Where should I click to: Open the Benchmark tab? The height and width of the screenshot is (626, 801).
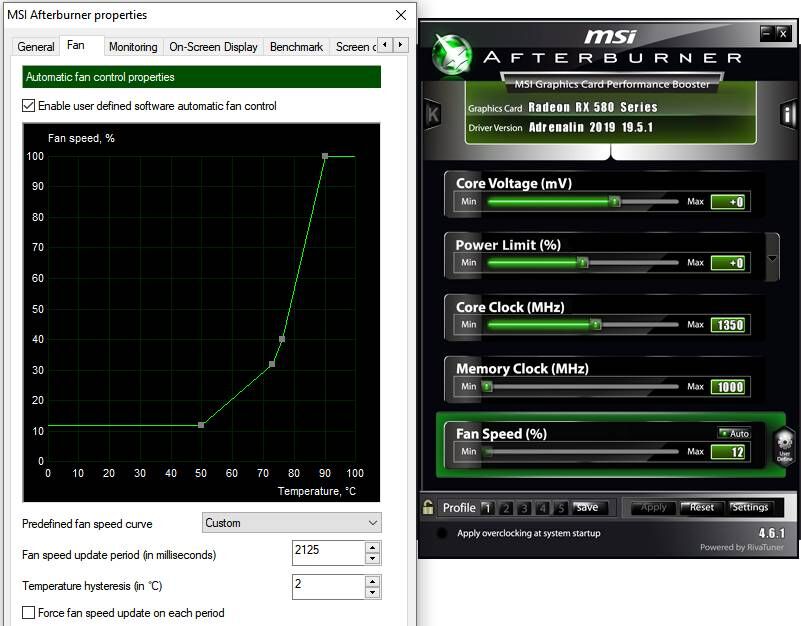click(x=296, y=47)
